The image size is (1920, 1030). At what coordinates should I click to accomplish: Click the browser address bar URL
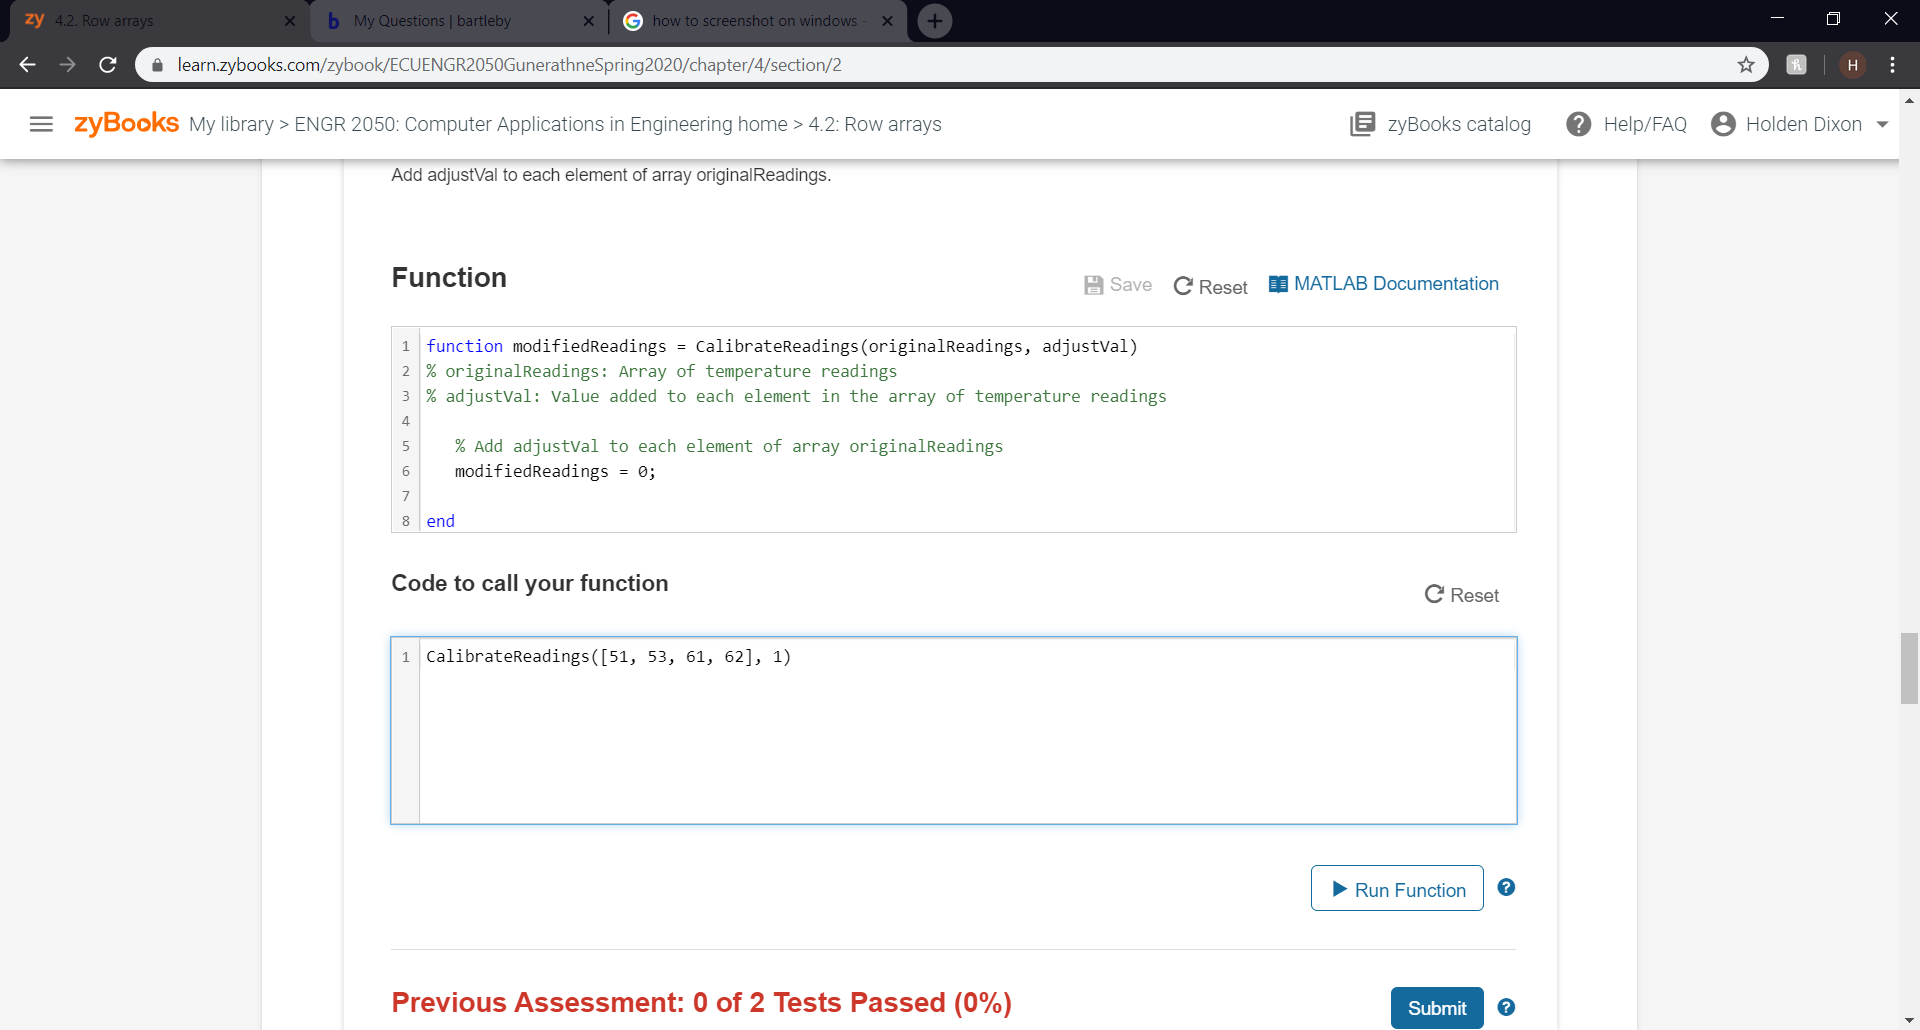[x=509, y=65]
